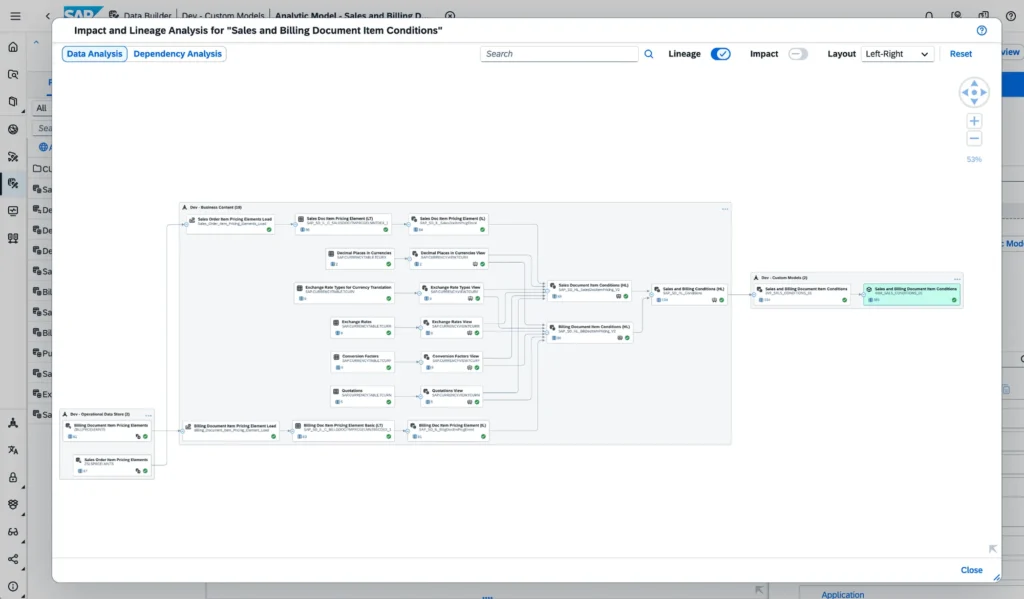Collapse predecessors of highlighted analytic model node

pos(861,295)
